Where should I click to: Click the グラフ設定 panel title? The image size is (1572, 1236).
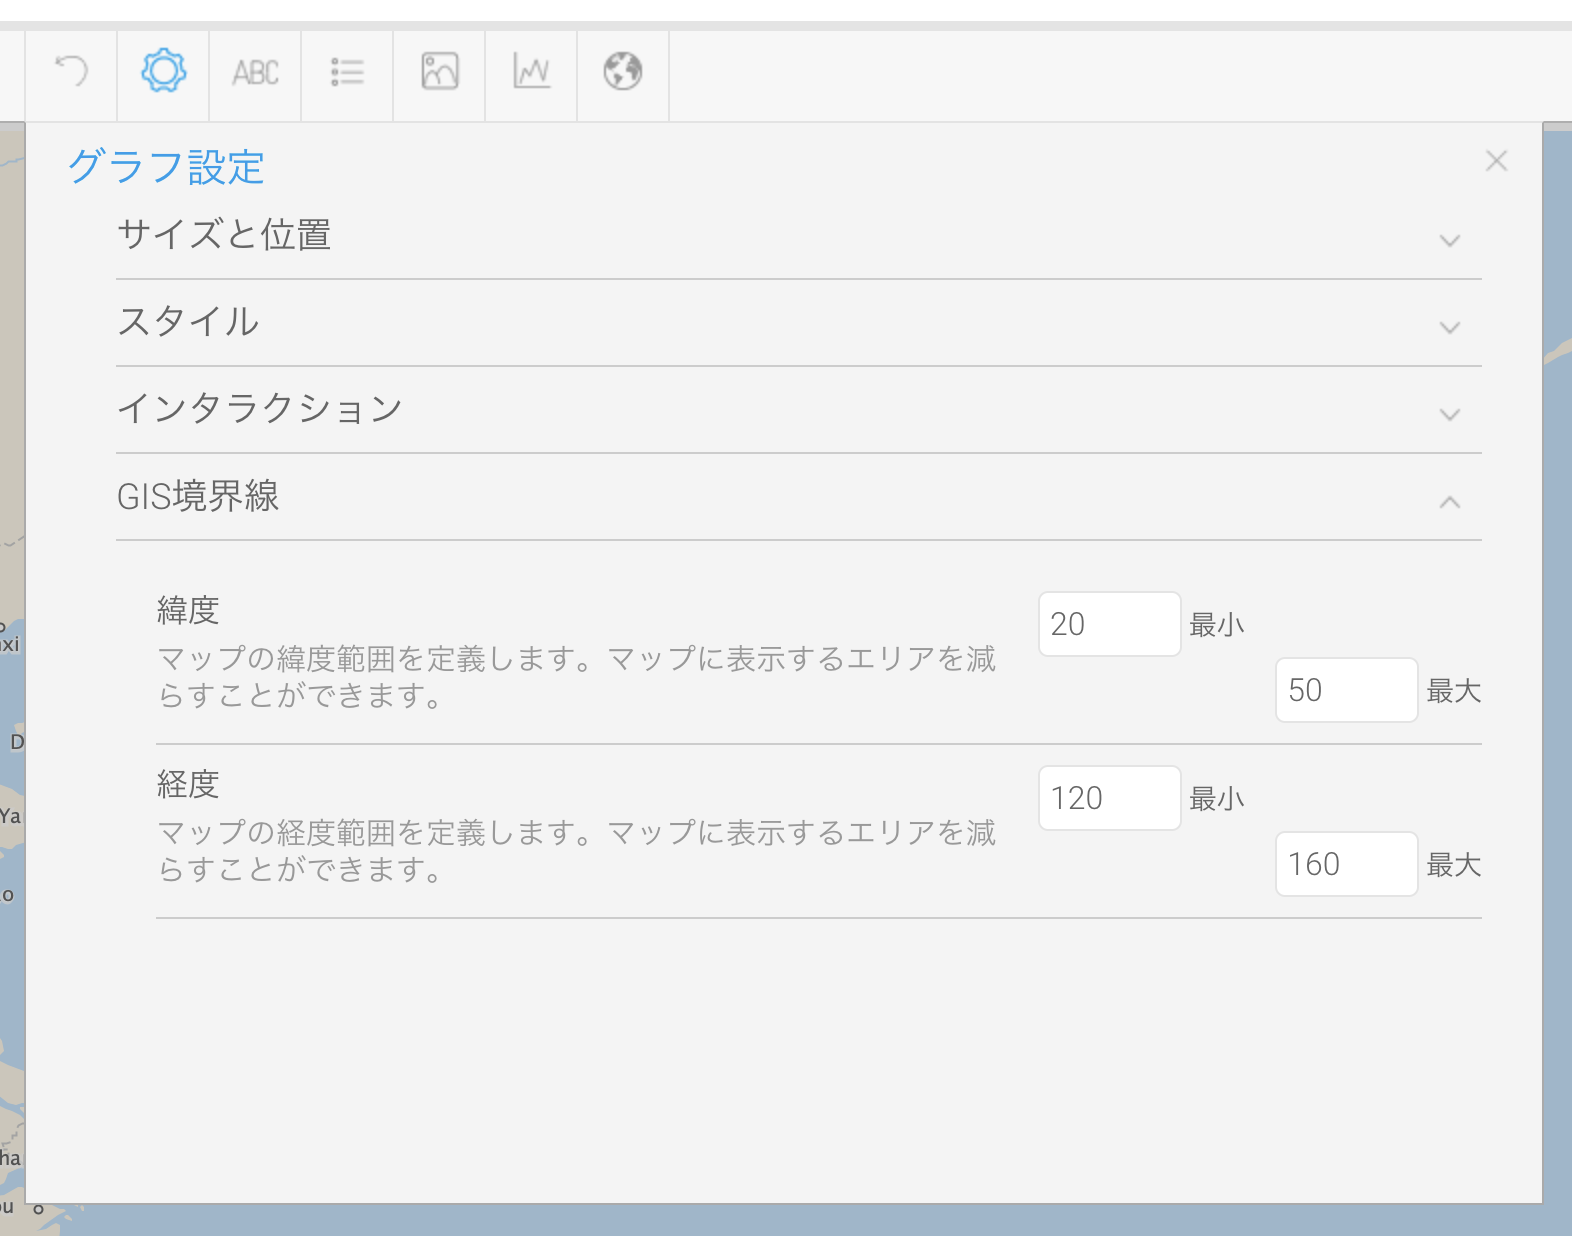click(x=166, y=167)
